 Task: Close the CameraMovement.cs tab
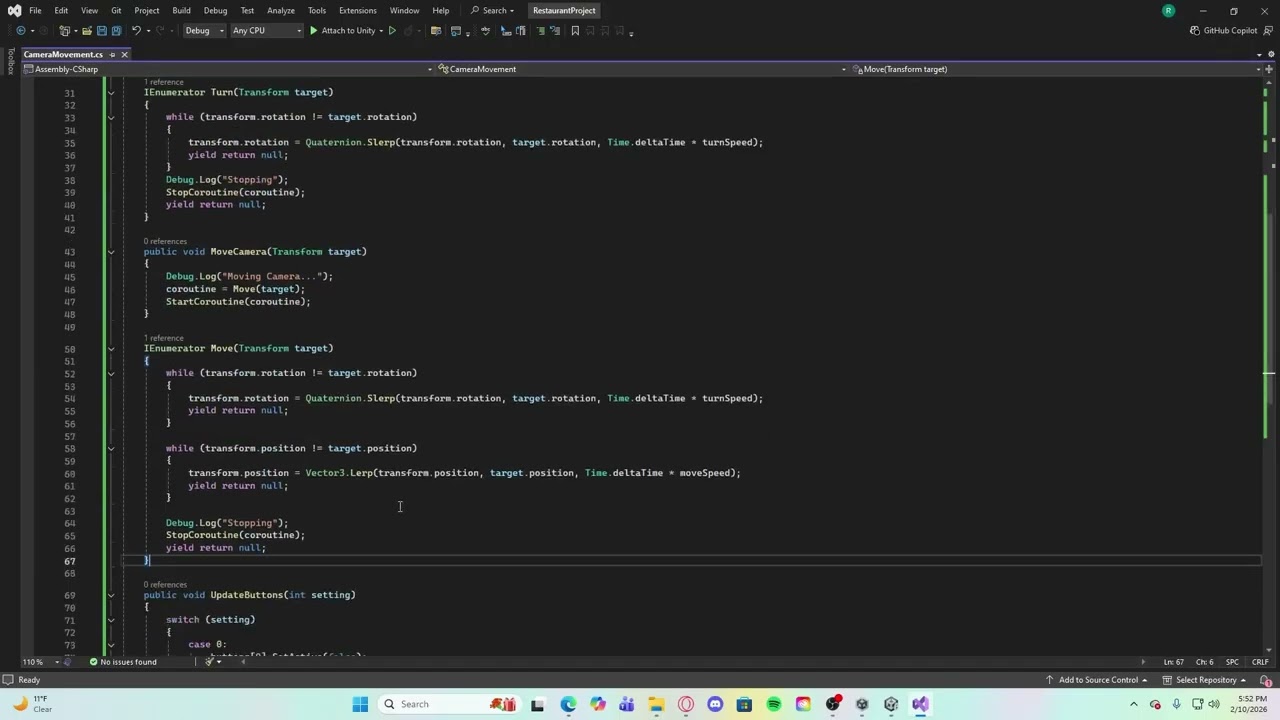tap(124, 54)
